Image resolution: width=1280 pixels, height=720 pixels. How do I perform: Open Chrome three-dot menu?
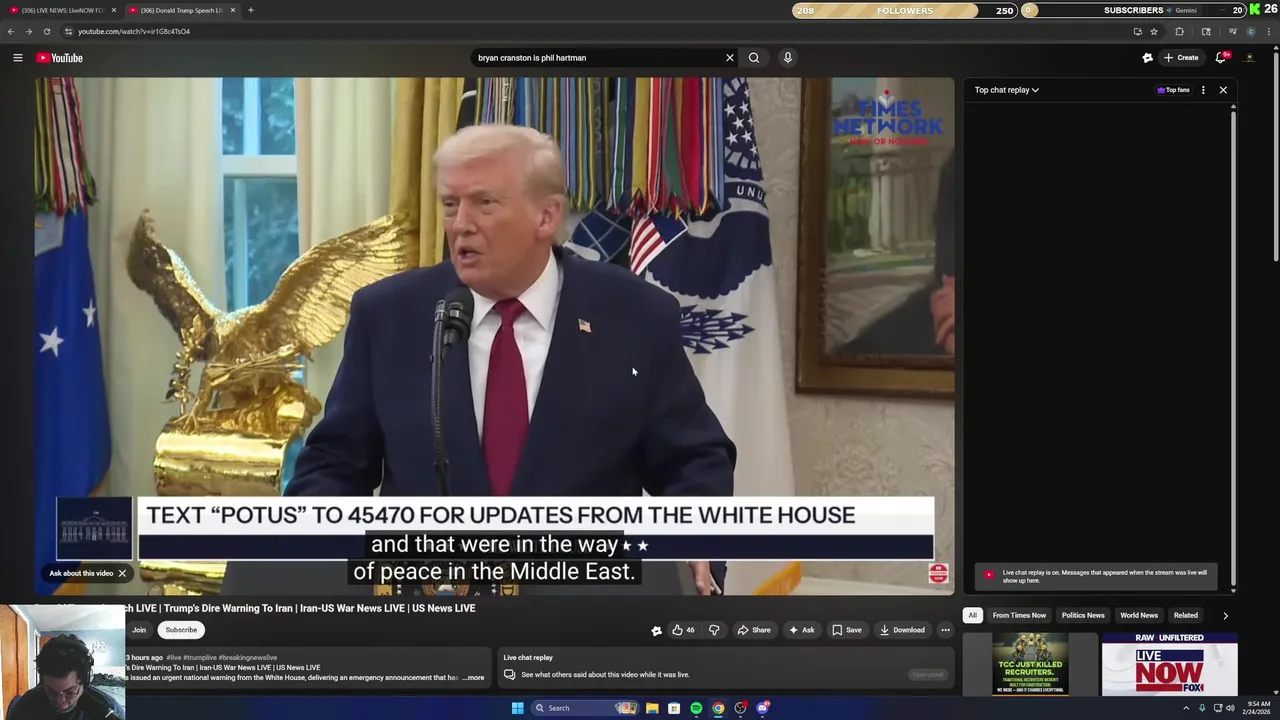(1269, 31)
